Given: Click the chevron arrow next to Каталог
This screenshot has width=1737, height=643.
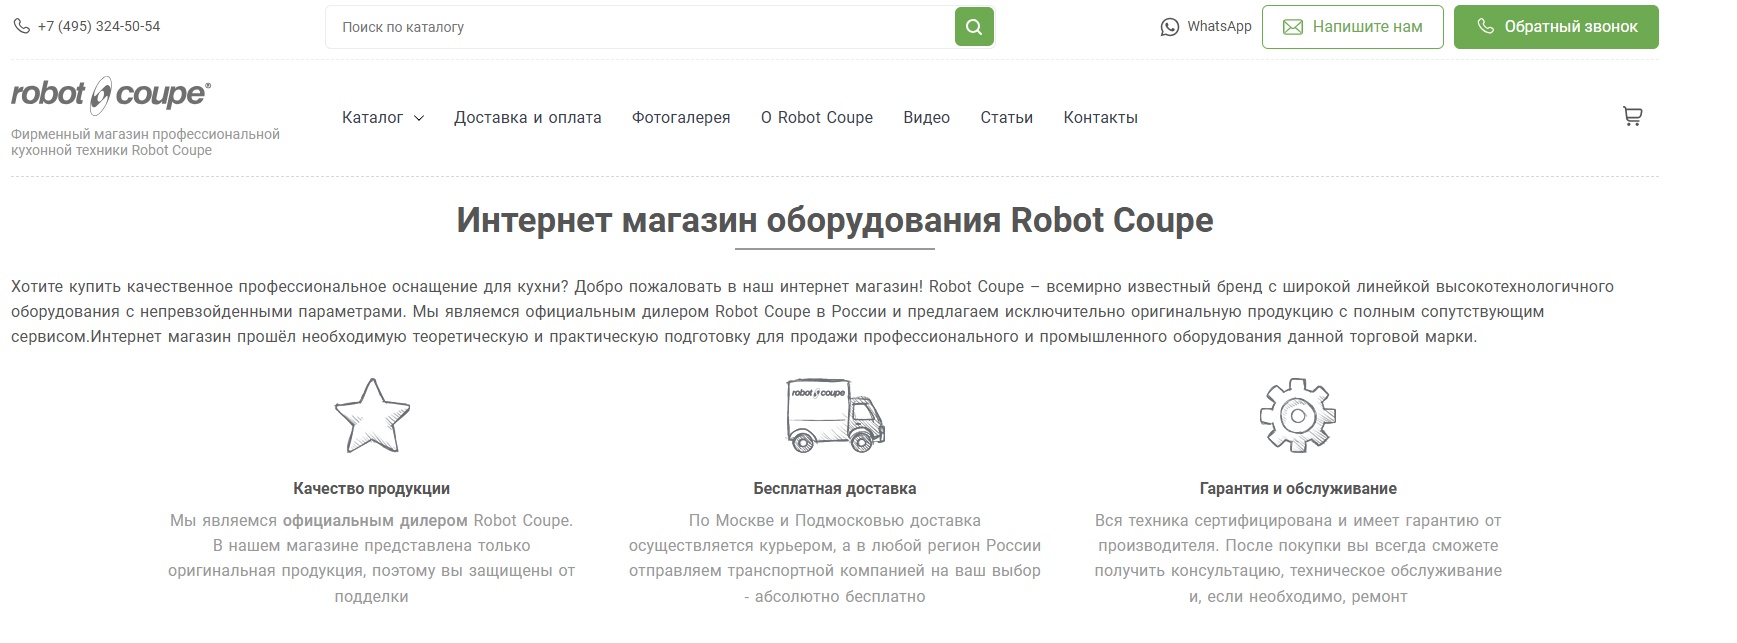Looking at the screenshot, I should tap(419, 118).
